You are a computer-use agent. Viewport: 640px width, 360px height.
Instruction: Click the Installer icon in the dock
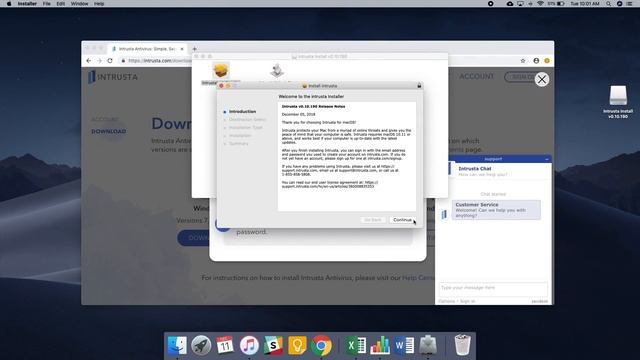point(428,346)
